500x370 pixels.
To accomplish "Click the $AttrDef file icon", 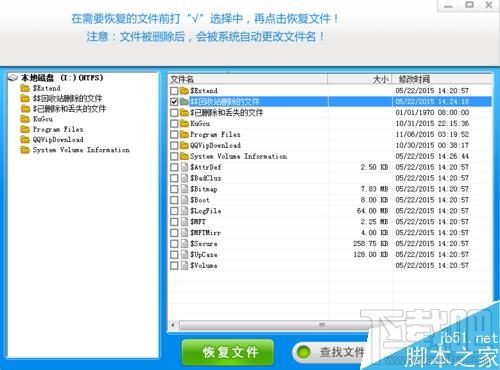I will [x=184, y=167].
